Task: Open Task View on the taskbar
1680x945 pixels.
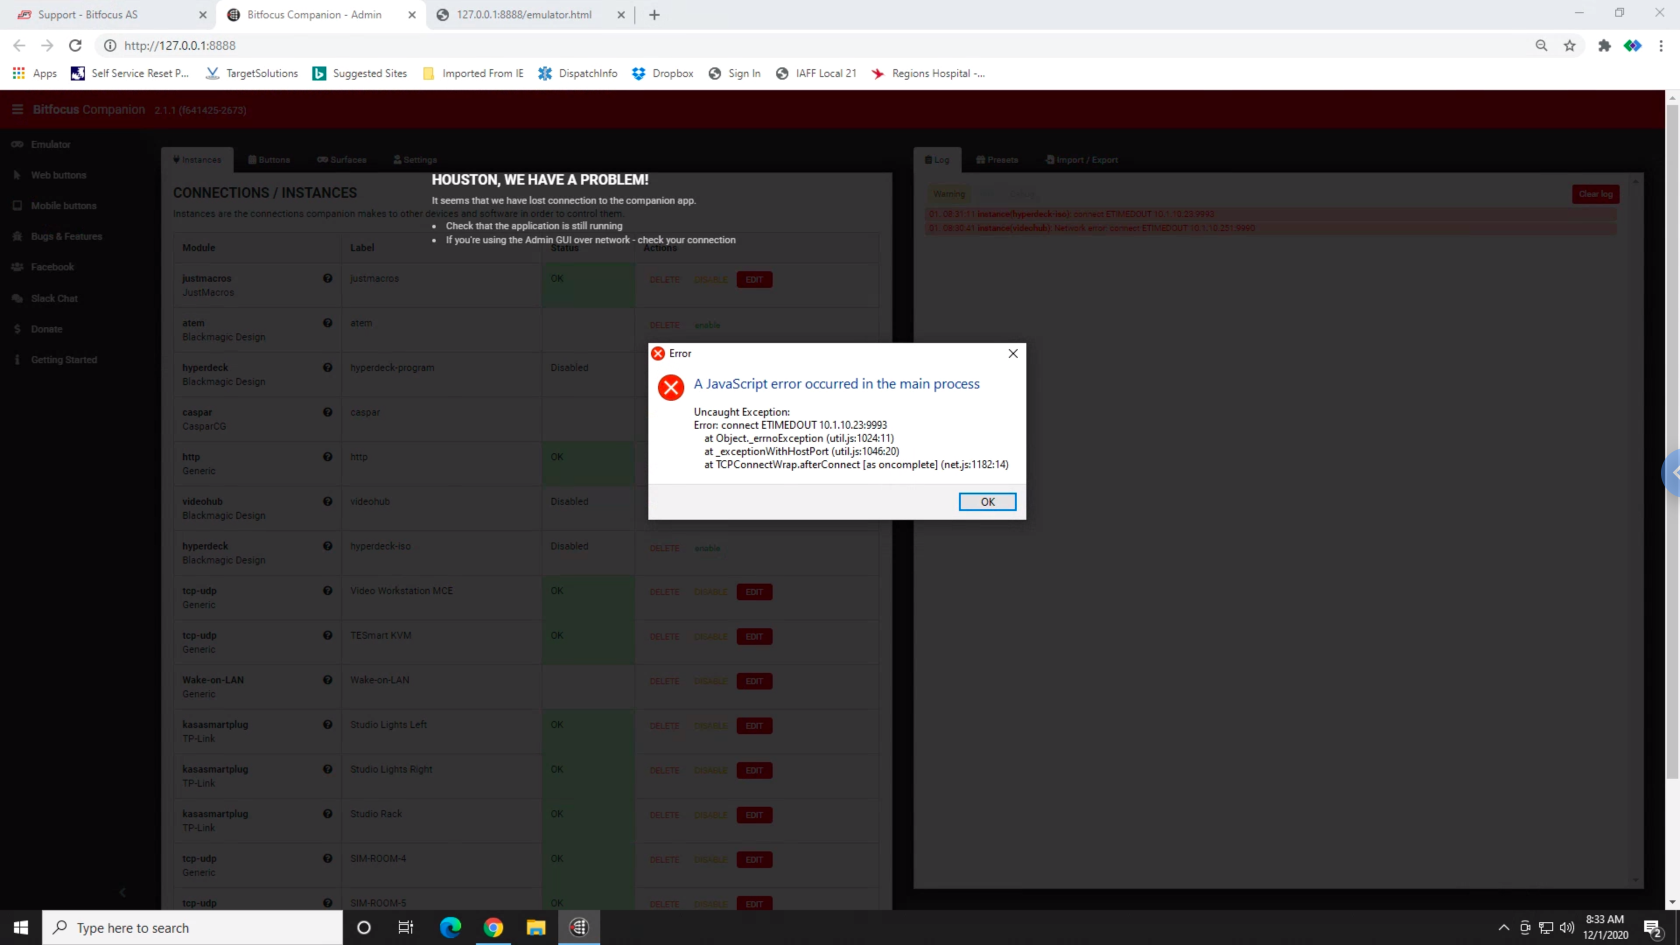Action: [x=405, y=927]
